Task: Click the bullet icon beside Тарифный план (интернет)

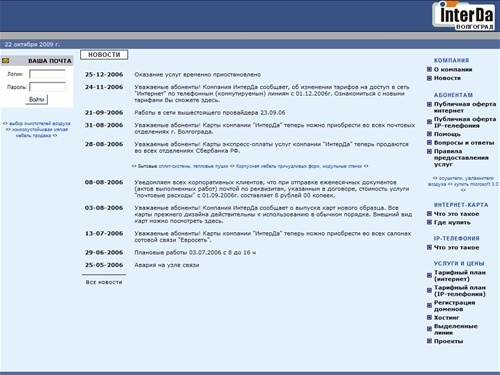Action: tap(429, 275)
